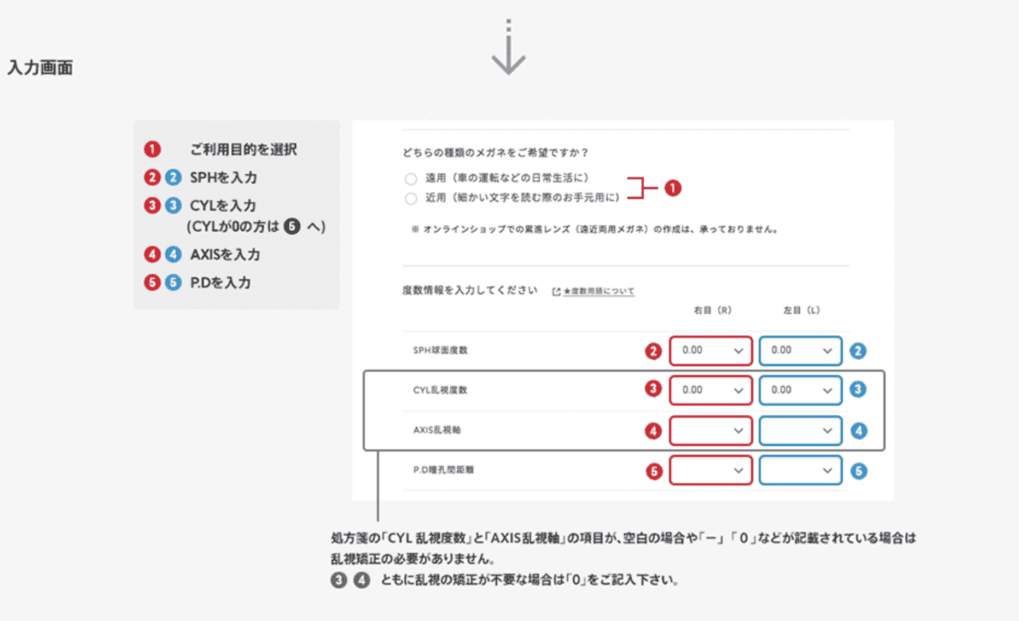Open the left-eye SPH球面度数 dropdown
The height and width of the screenshot is (621, 1024).
[x=800, y=351]
